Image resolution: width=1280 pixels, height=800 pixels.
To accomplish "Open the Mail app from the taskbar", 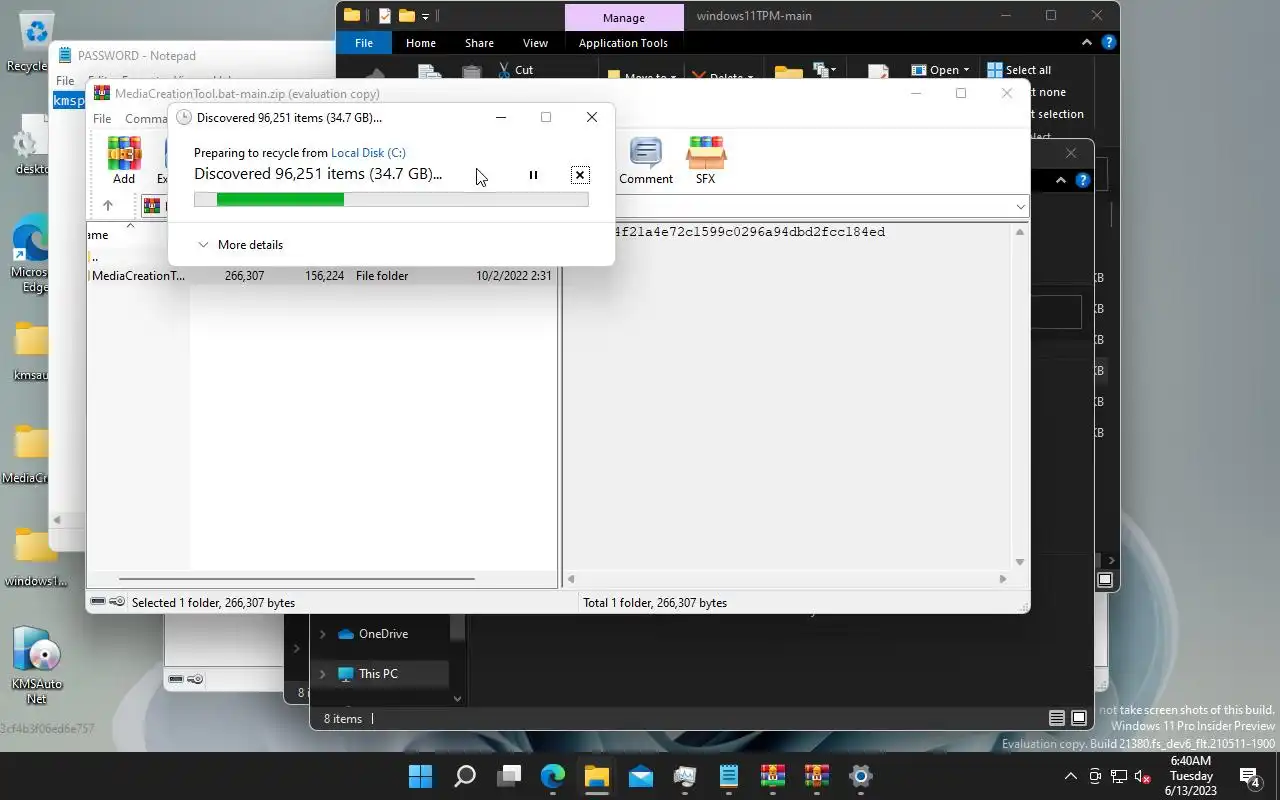I will [x=641, y=776].
